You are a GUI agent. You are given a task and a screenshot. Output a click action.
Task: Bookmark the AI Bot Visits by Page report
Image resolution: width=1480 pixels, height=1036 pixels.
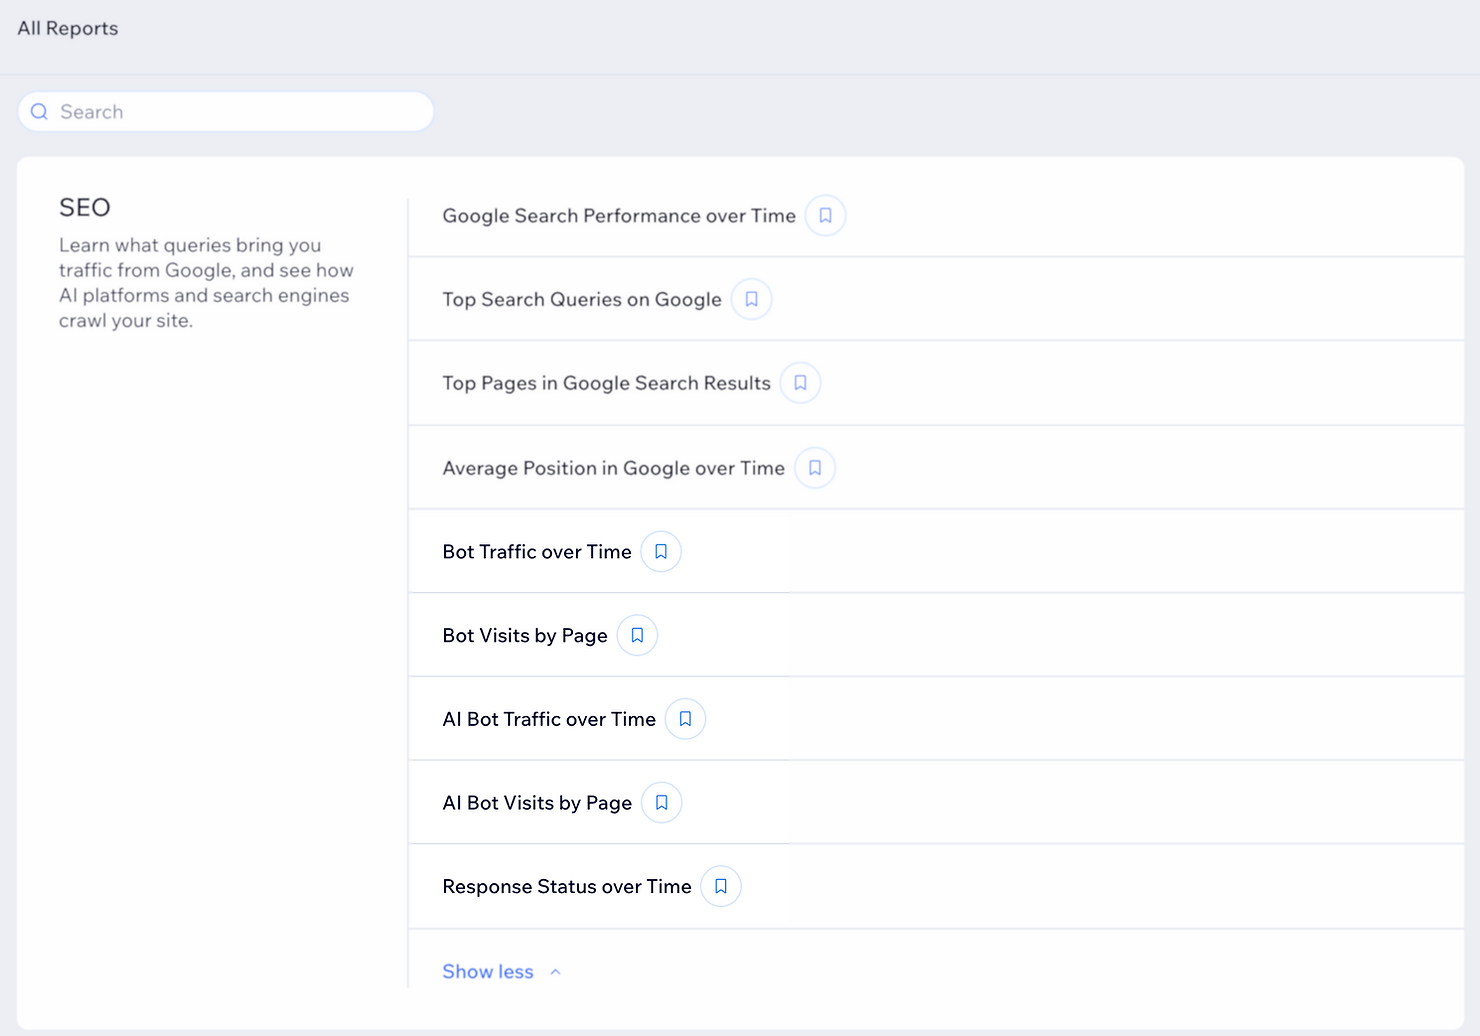tap(661, 803)
